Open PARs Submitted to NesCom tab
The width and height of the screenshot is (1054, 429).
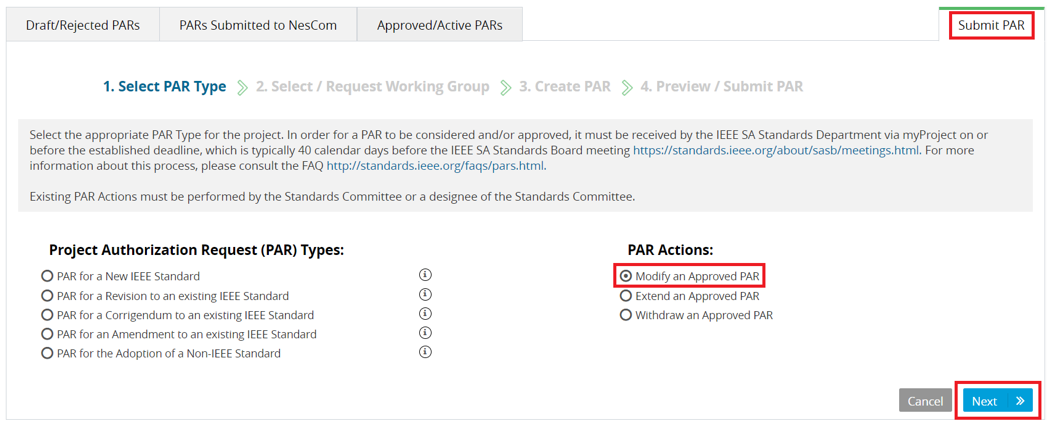tap(258, 26)
